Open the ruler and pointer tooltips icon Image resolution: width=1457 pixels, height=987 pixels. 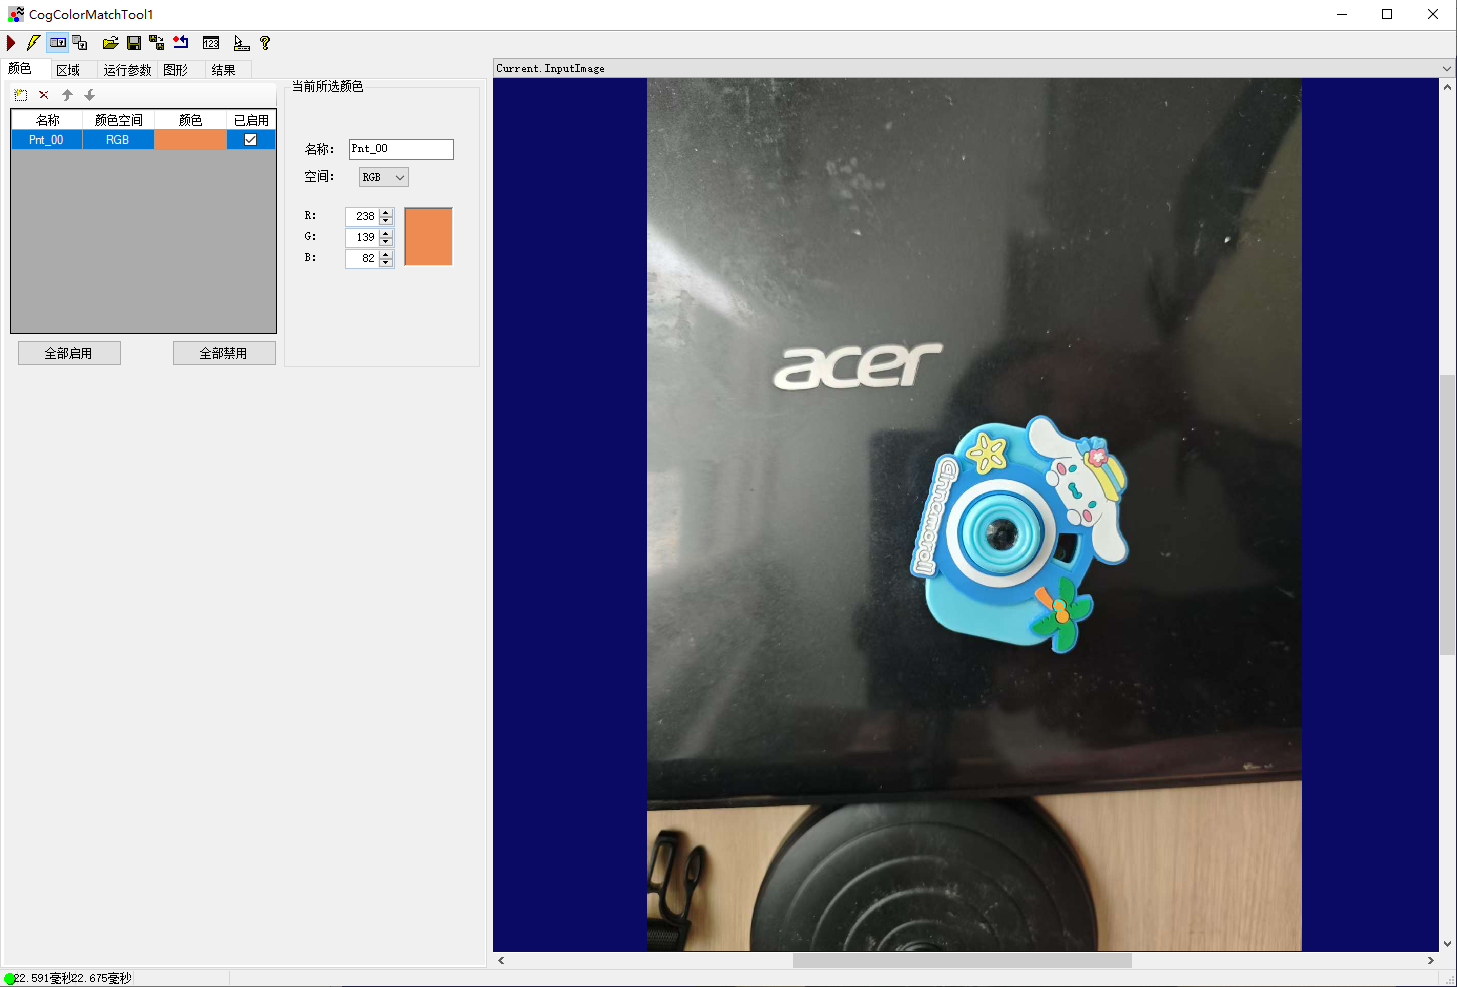coord(241,43)
